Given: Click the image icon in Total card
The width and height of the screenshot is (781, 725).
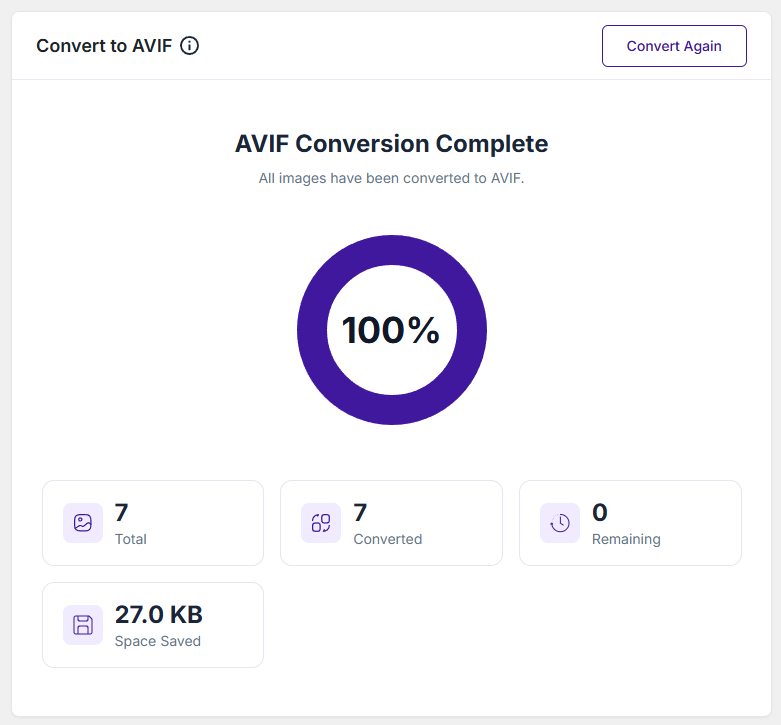Looking at the screenshot, I should pos(83,523).
